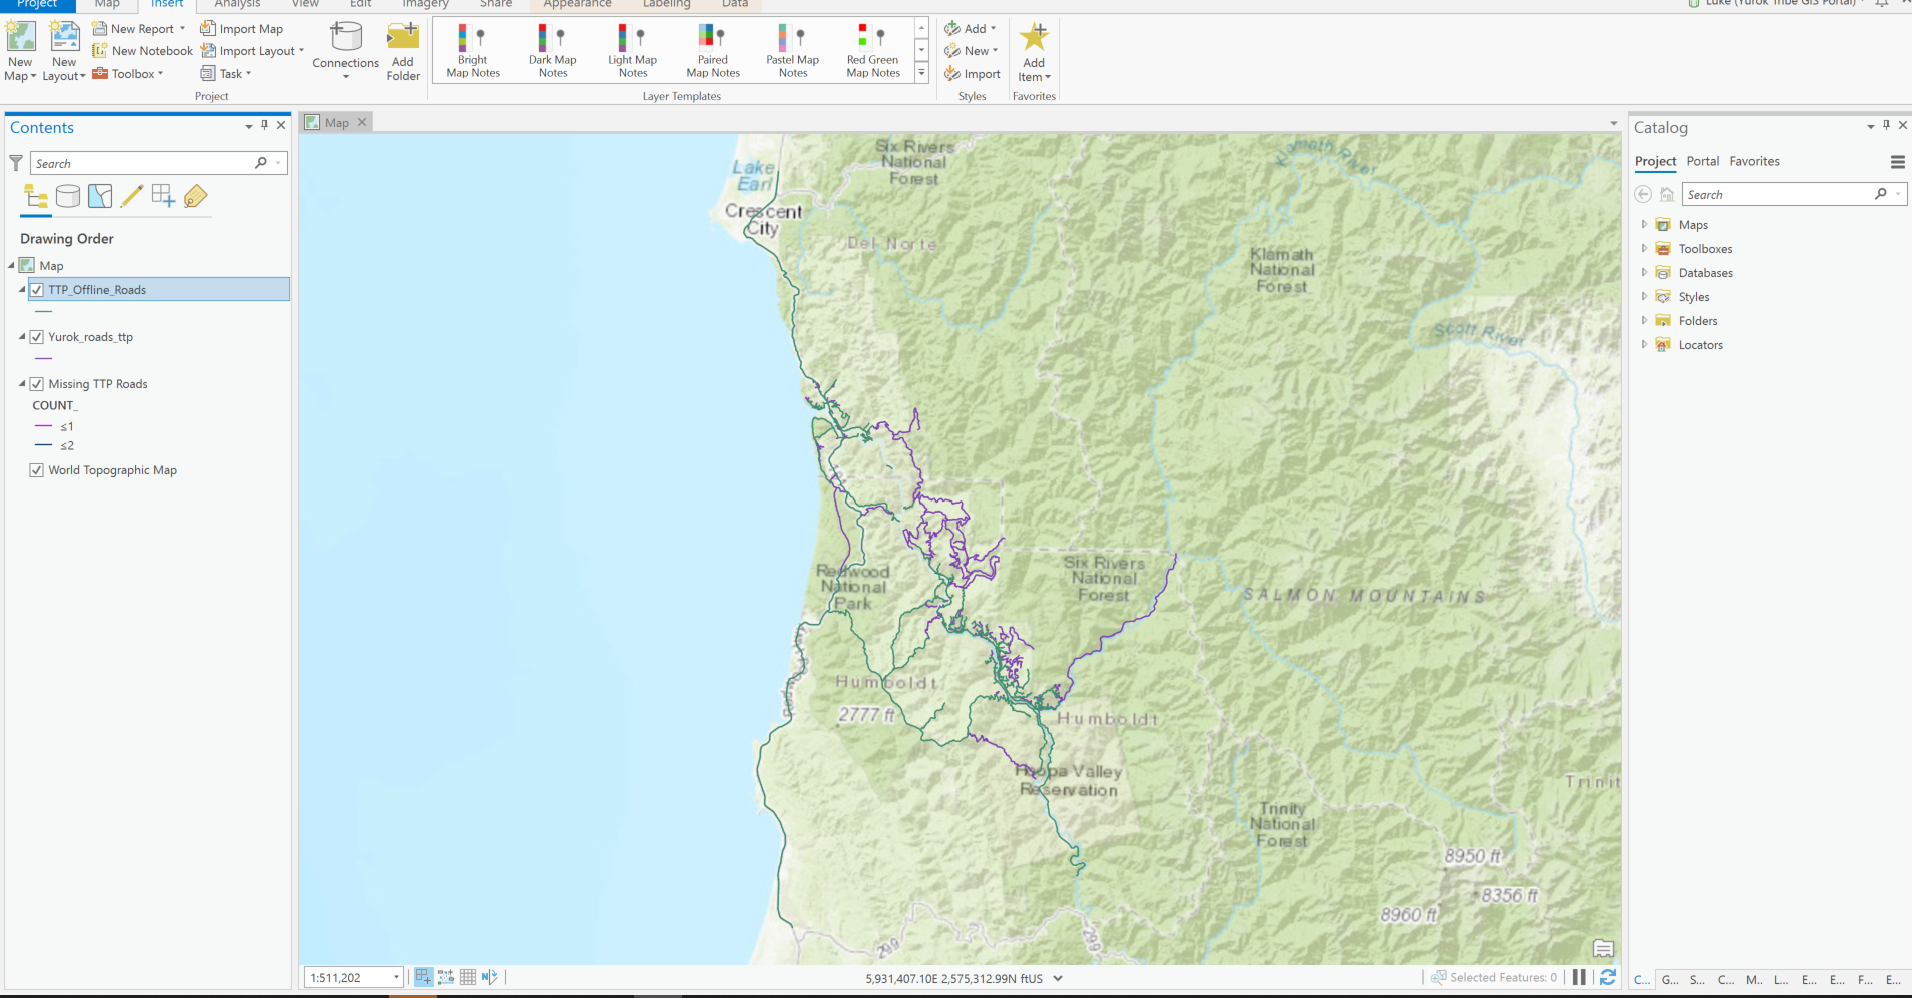Expand the Databases node in Catalog
Screen dimensions: 1912x998
pos(1644,272)
